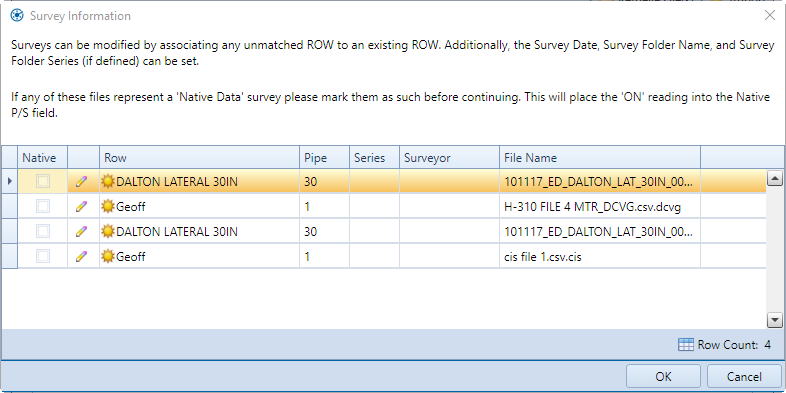This screenshot has height=393, width=786.
Task: Click the table icon beside Row Count
Action: (x=685, y=344)
